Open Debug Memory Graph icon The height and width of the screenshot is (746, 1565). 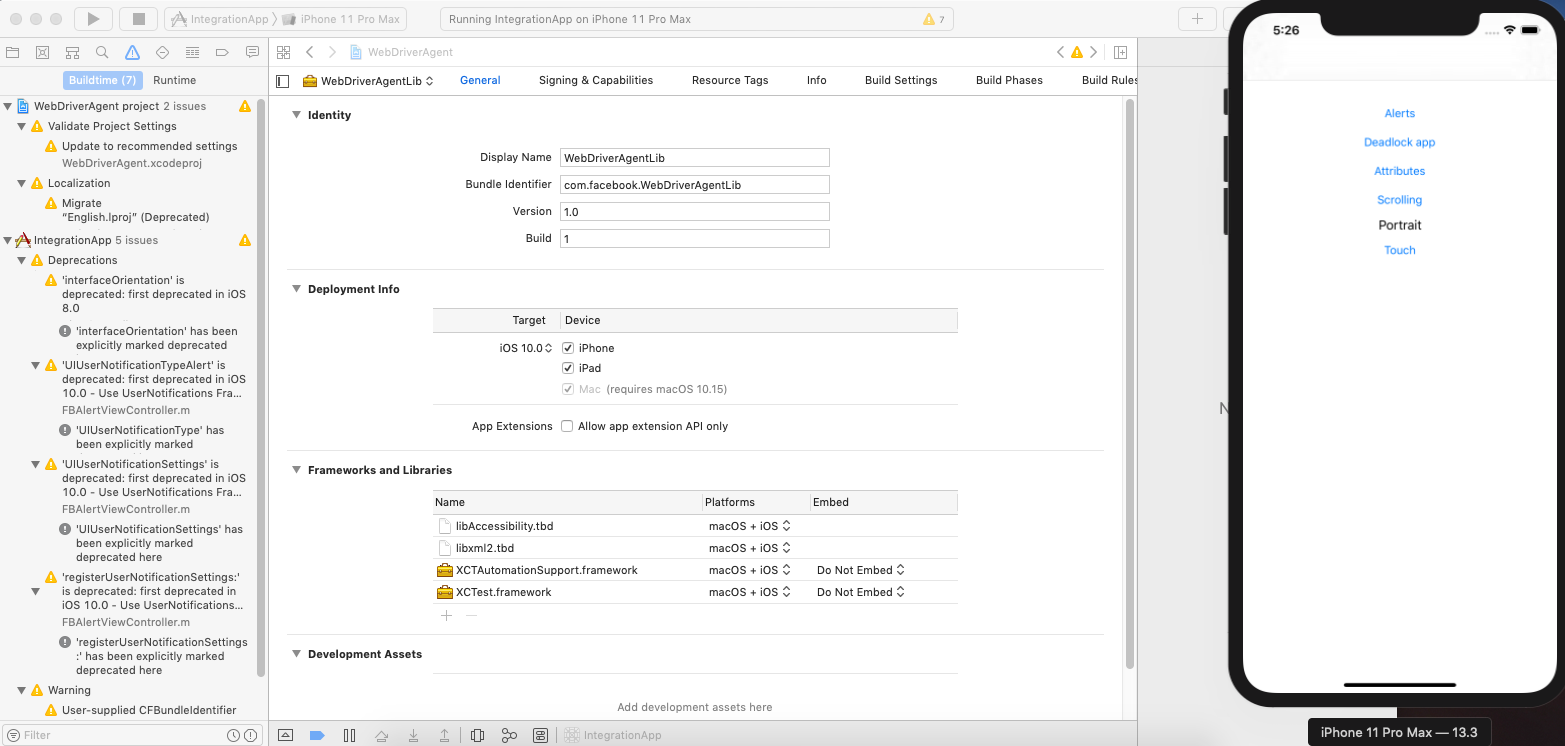509,735
